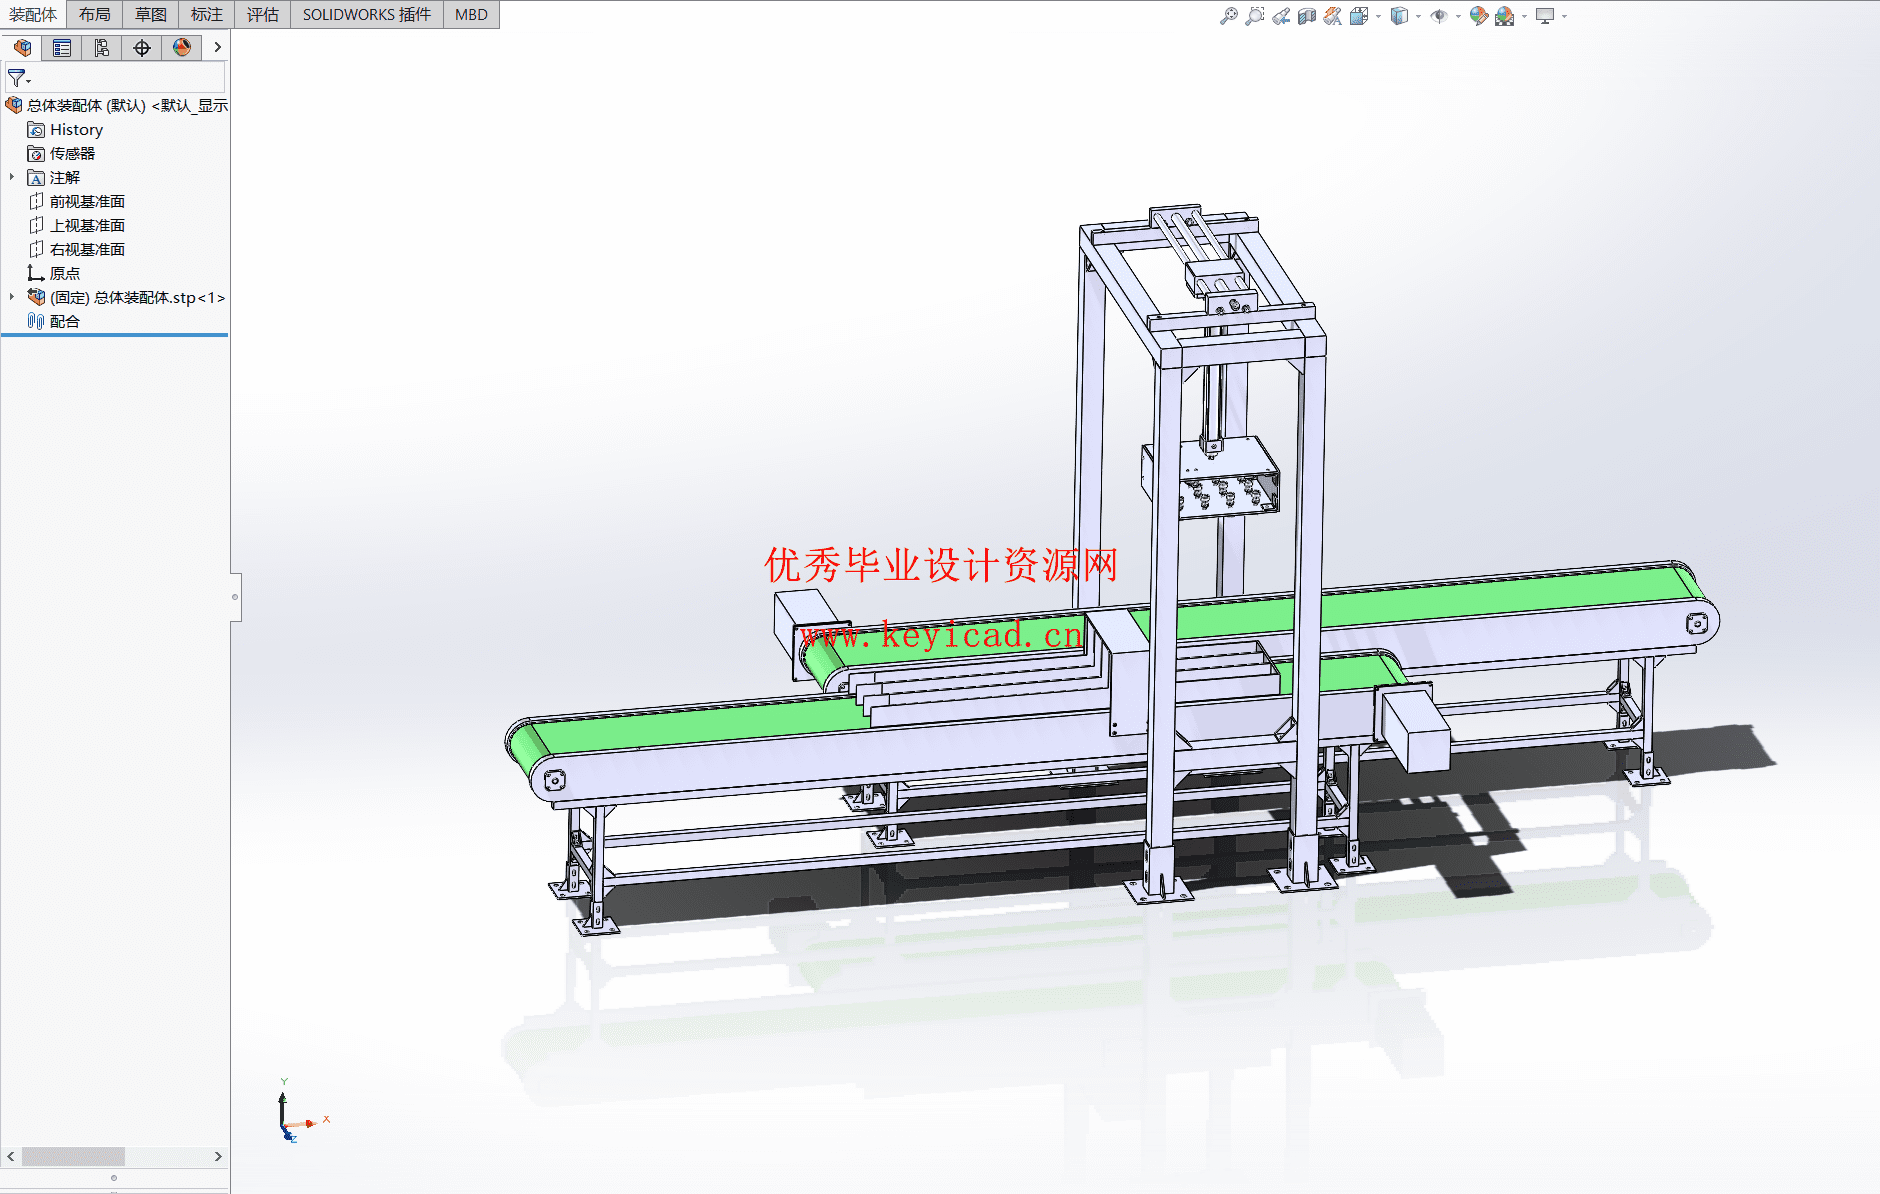1880x1194 pixels.
Task: Expand the 注解 folder arrow
Action: click(12, 177)
